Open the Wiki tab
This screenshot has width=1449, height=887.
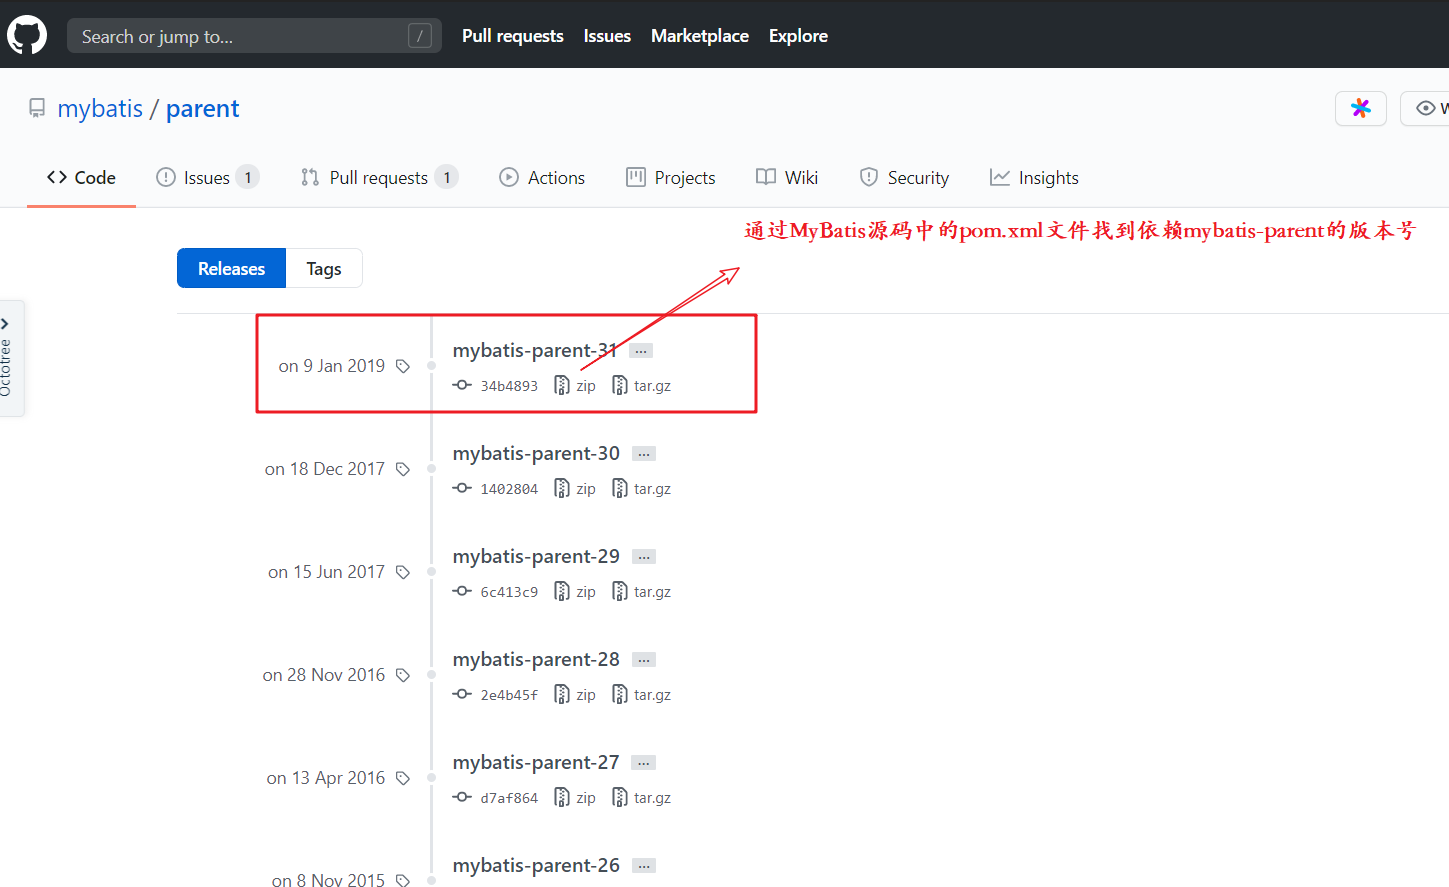(787, 177)
